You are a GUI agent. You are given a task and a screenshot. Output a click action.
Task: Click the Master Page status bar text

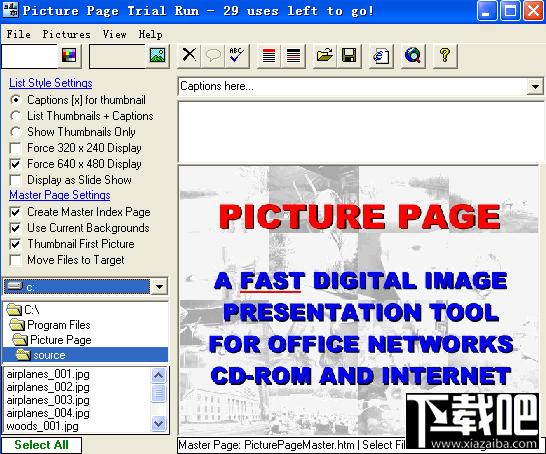pos(292,445)
